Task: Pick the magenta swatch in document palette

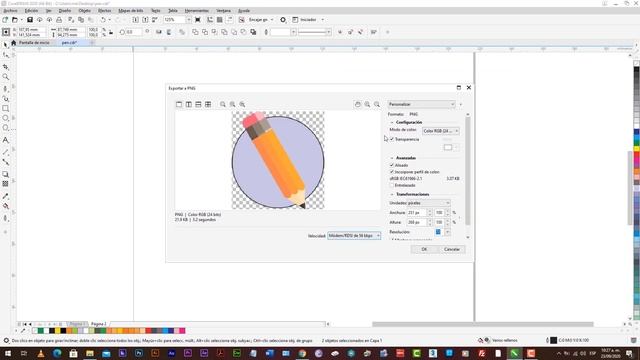Action: (182, 331)
